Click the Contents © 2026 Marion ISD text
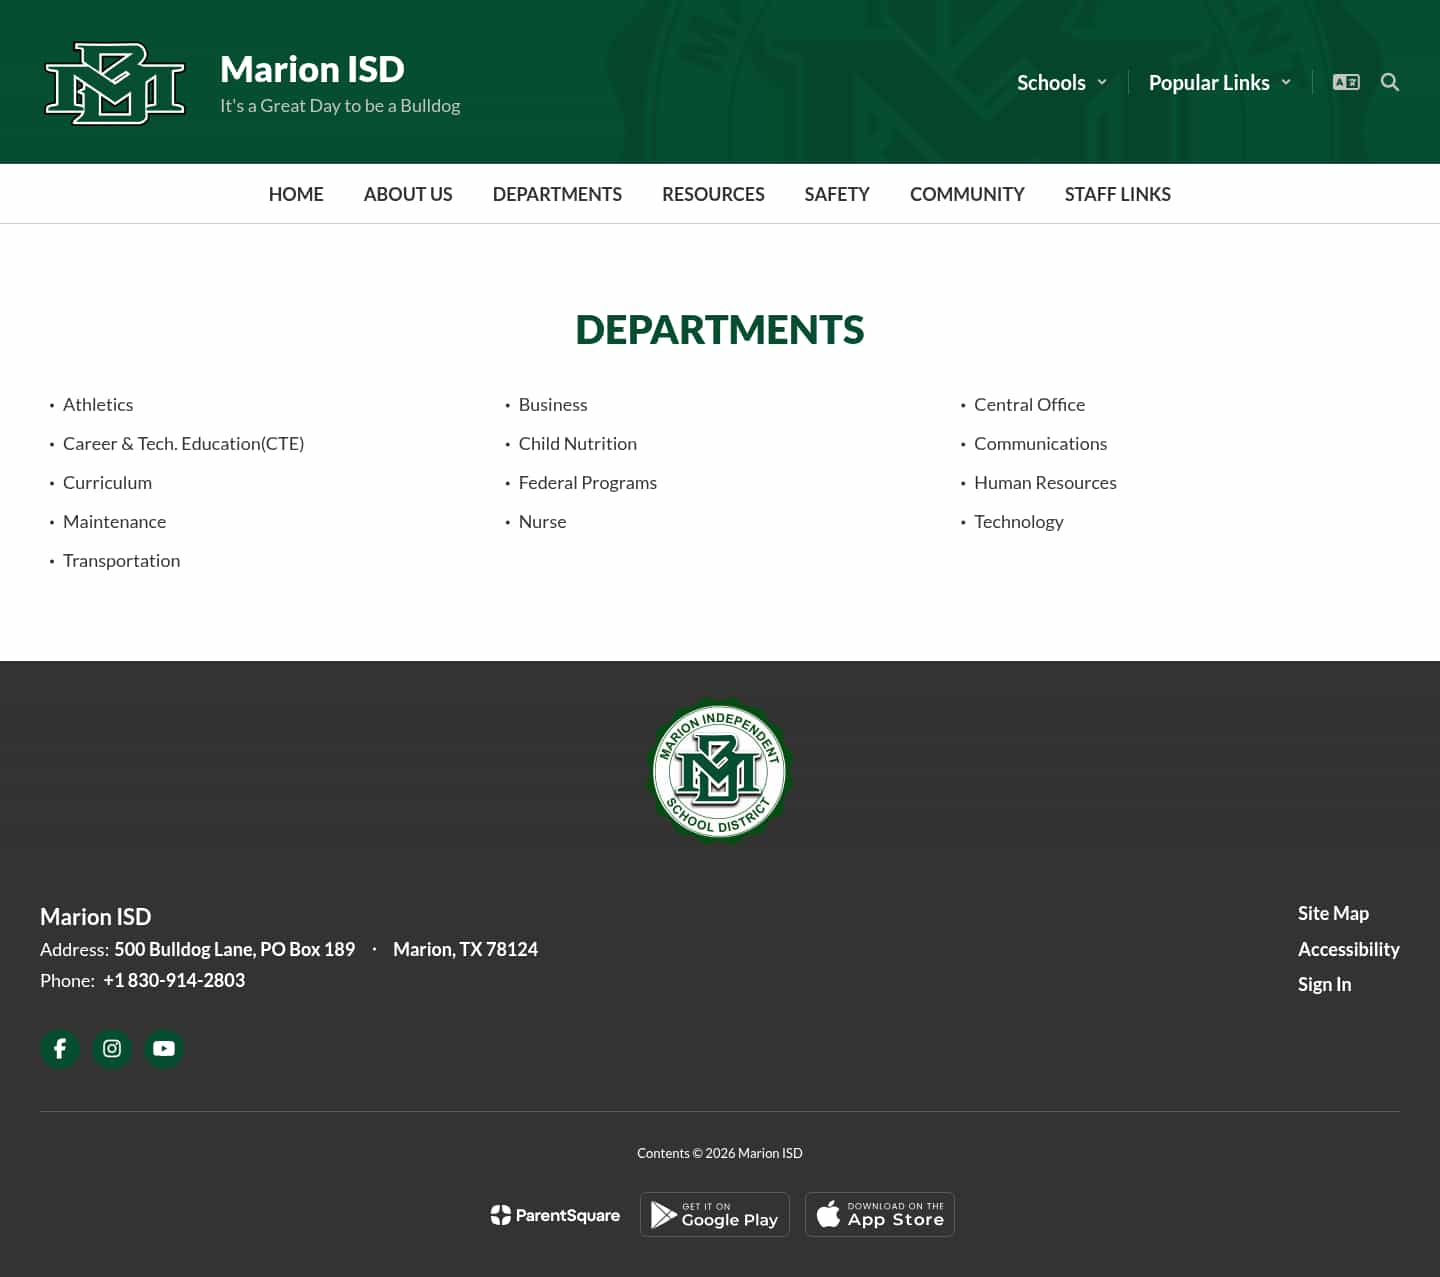Image resolution: width=1440 pixels, height=1277 pixels. [720, 1153]
